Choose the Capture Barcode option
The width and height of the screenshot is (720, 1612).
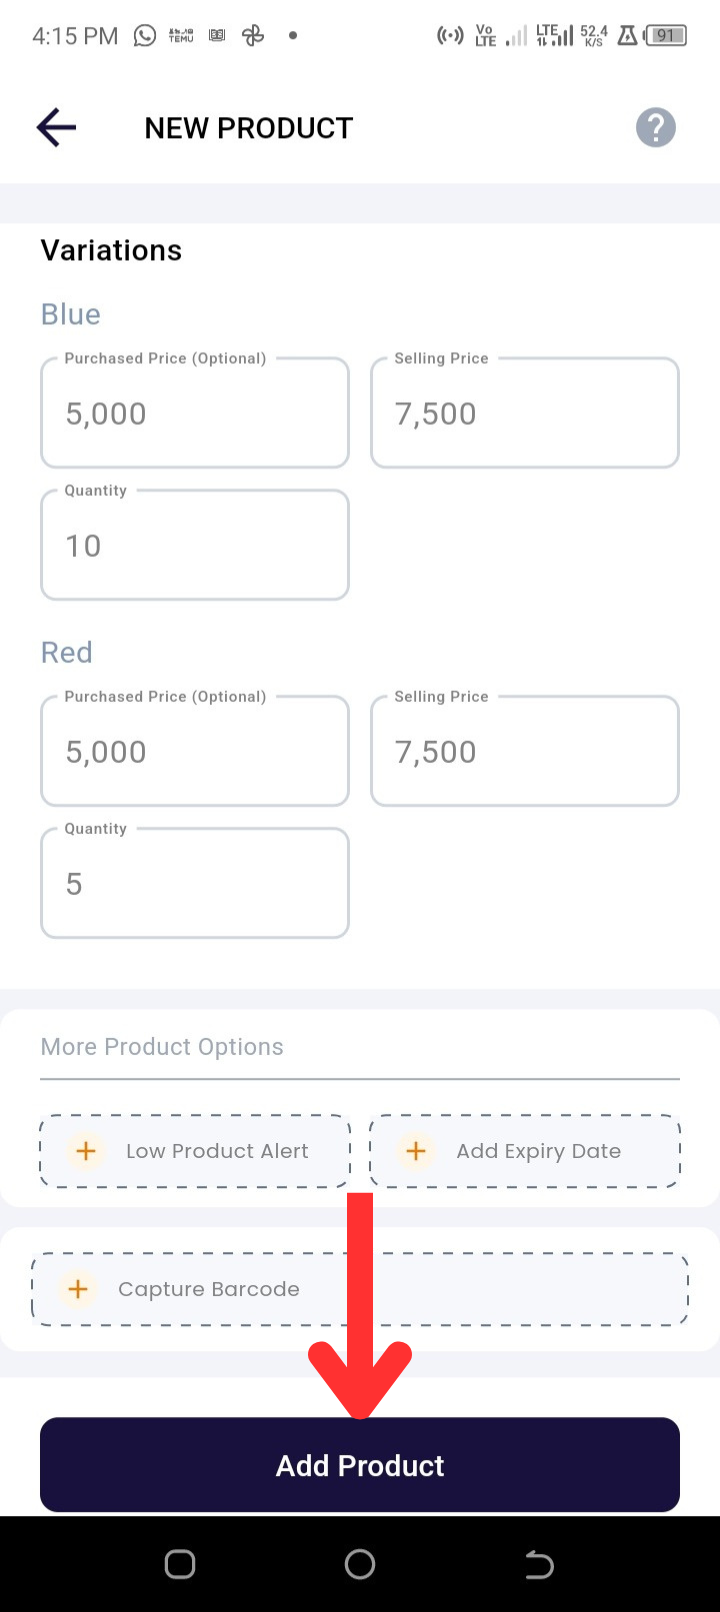[360, 1289]
